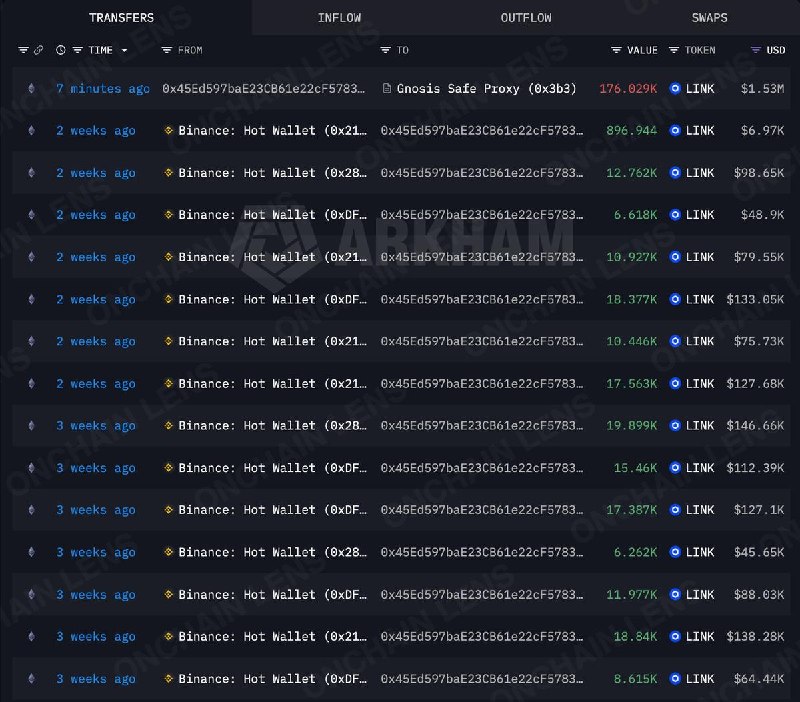
Task: Click the Binance logo in the $79.55K row
Action: coord(168,257)
